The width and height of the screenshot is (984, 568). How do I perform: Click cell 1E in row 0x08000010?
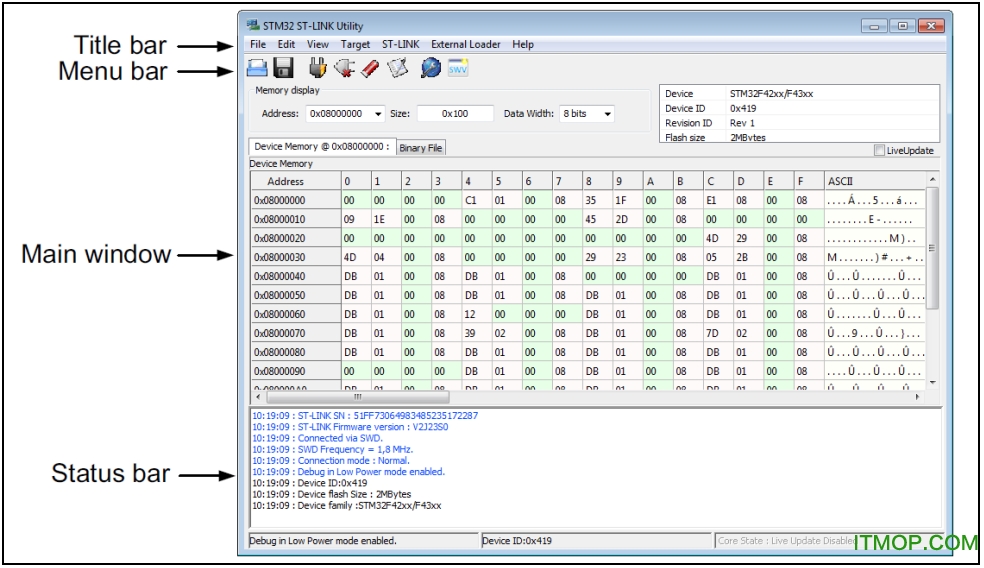[386, 220]
